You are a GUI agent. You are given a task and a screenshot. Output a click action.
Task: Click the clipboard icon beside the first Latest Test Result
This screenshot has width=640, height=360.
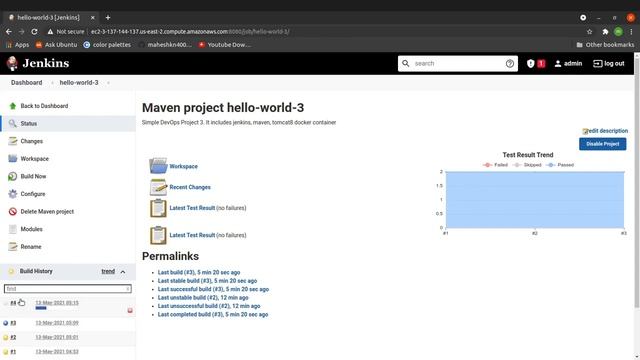click(x=158, y=208)
